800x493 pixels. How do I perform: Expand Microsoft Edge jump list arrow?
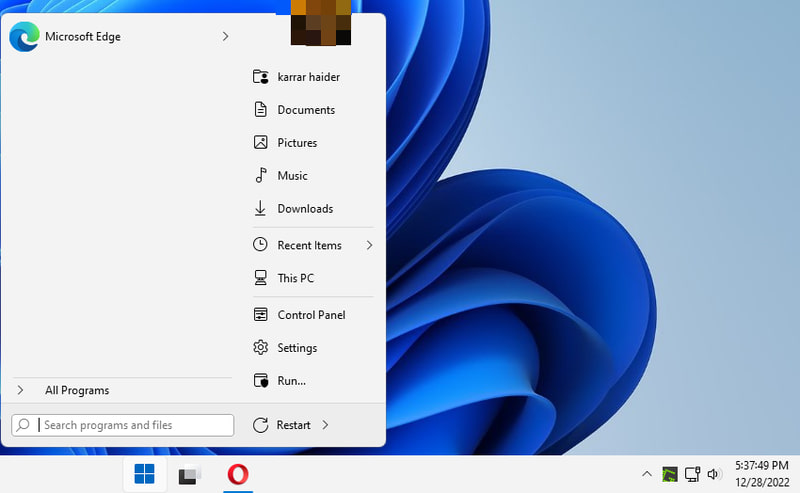pos(225,37)
